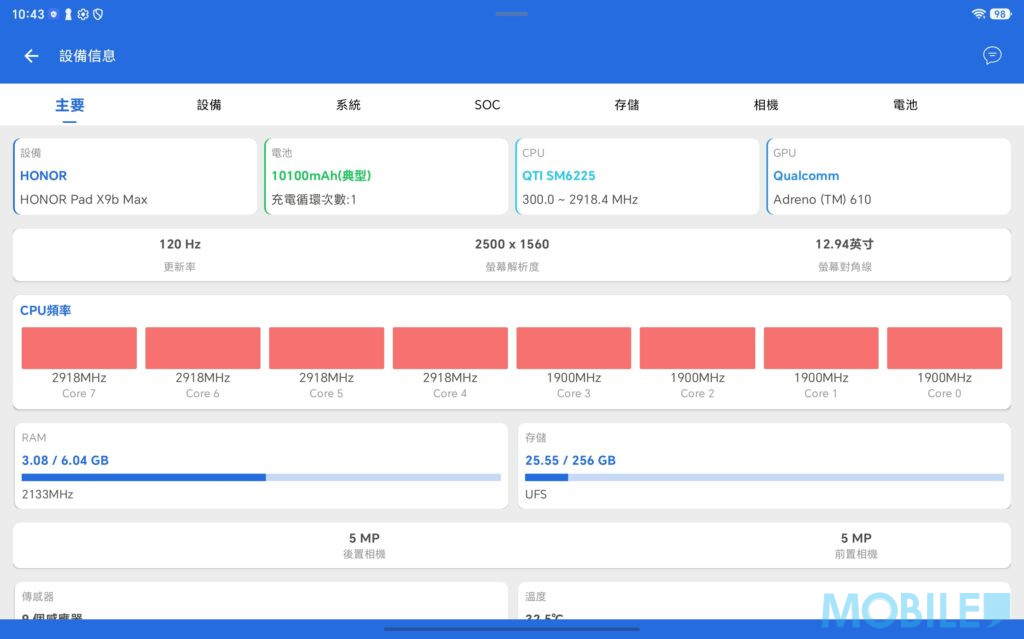The image size is (1024, 639).
Task: Click the RAM usage progress bar
Action: [x=261, y=478]
